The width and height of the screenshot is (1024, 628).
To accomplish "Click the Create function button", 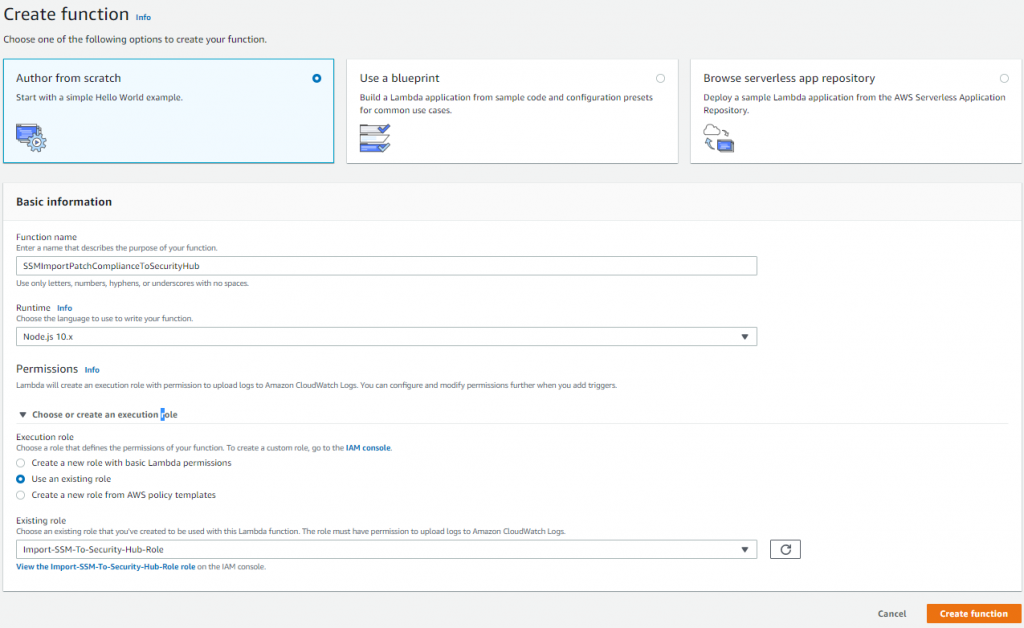I will [973, 613].
